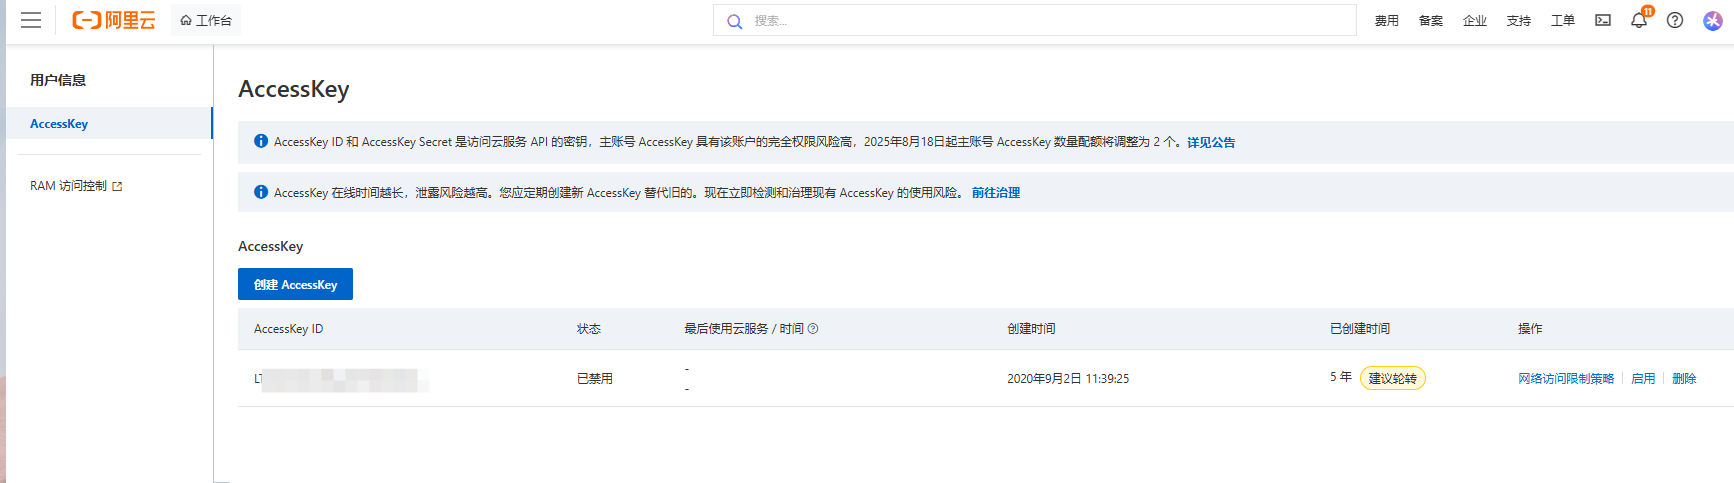The height and width of the screenshot is (483, 1734).
Task: Select AccessKey in the left sidebar
Action: 59,124
